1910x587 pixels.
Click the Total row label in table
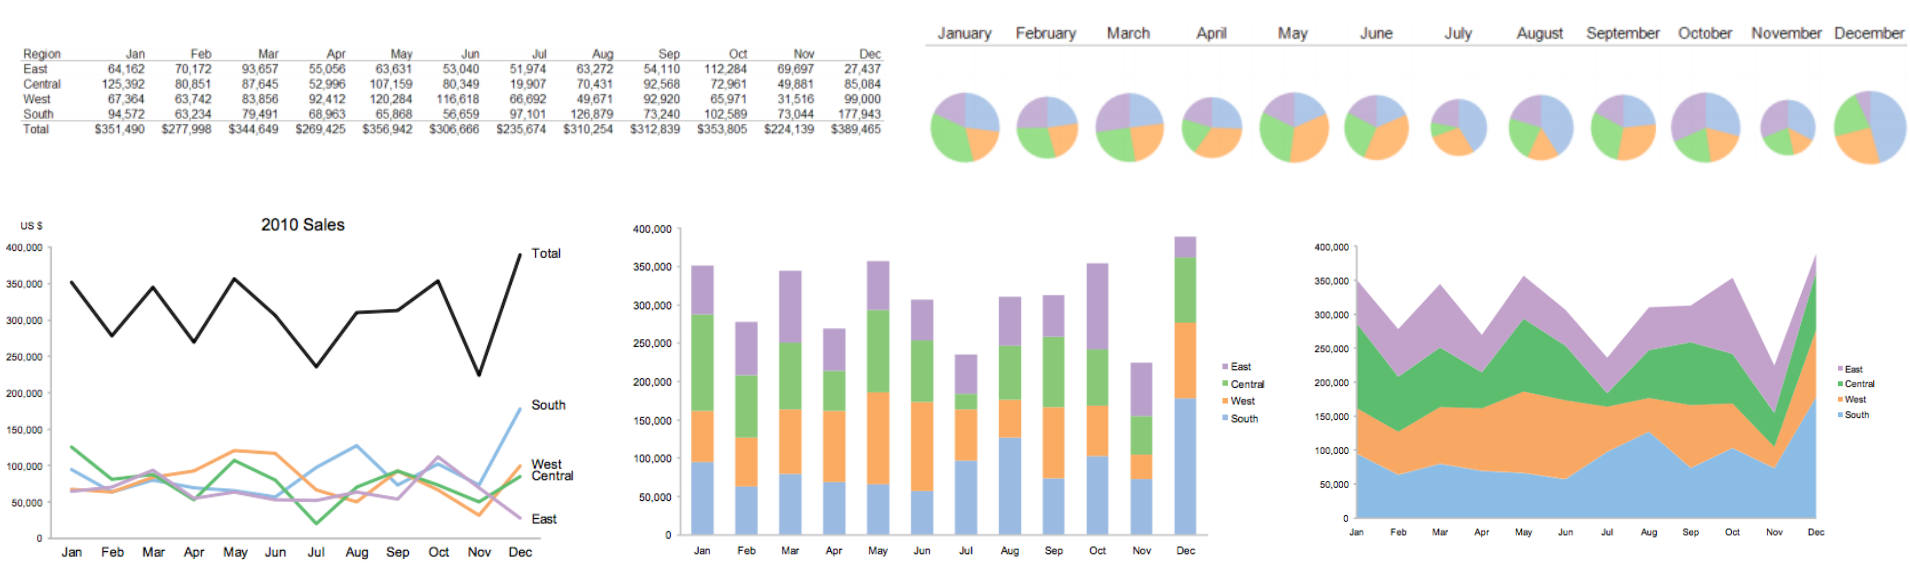click(x=36, y=129)
